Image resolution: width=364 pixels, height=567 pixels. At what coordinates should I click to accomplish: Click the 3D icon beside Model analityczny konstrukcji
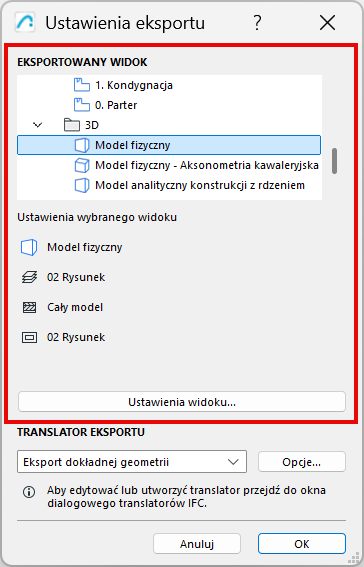82,186
